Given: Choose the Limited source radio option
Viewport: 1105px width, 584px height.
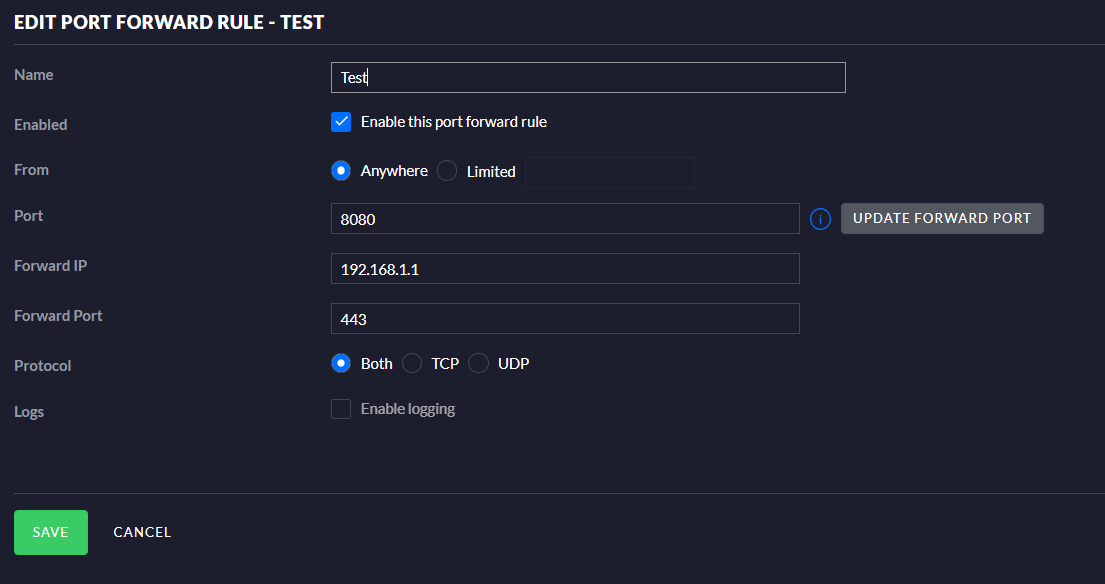Looking at the screenshot, I should pos(447,171).
